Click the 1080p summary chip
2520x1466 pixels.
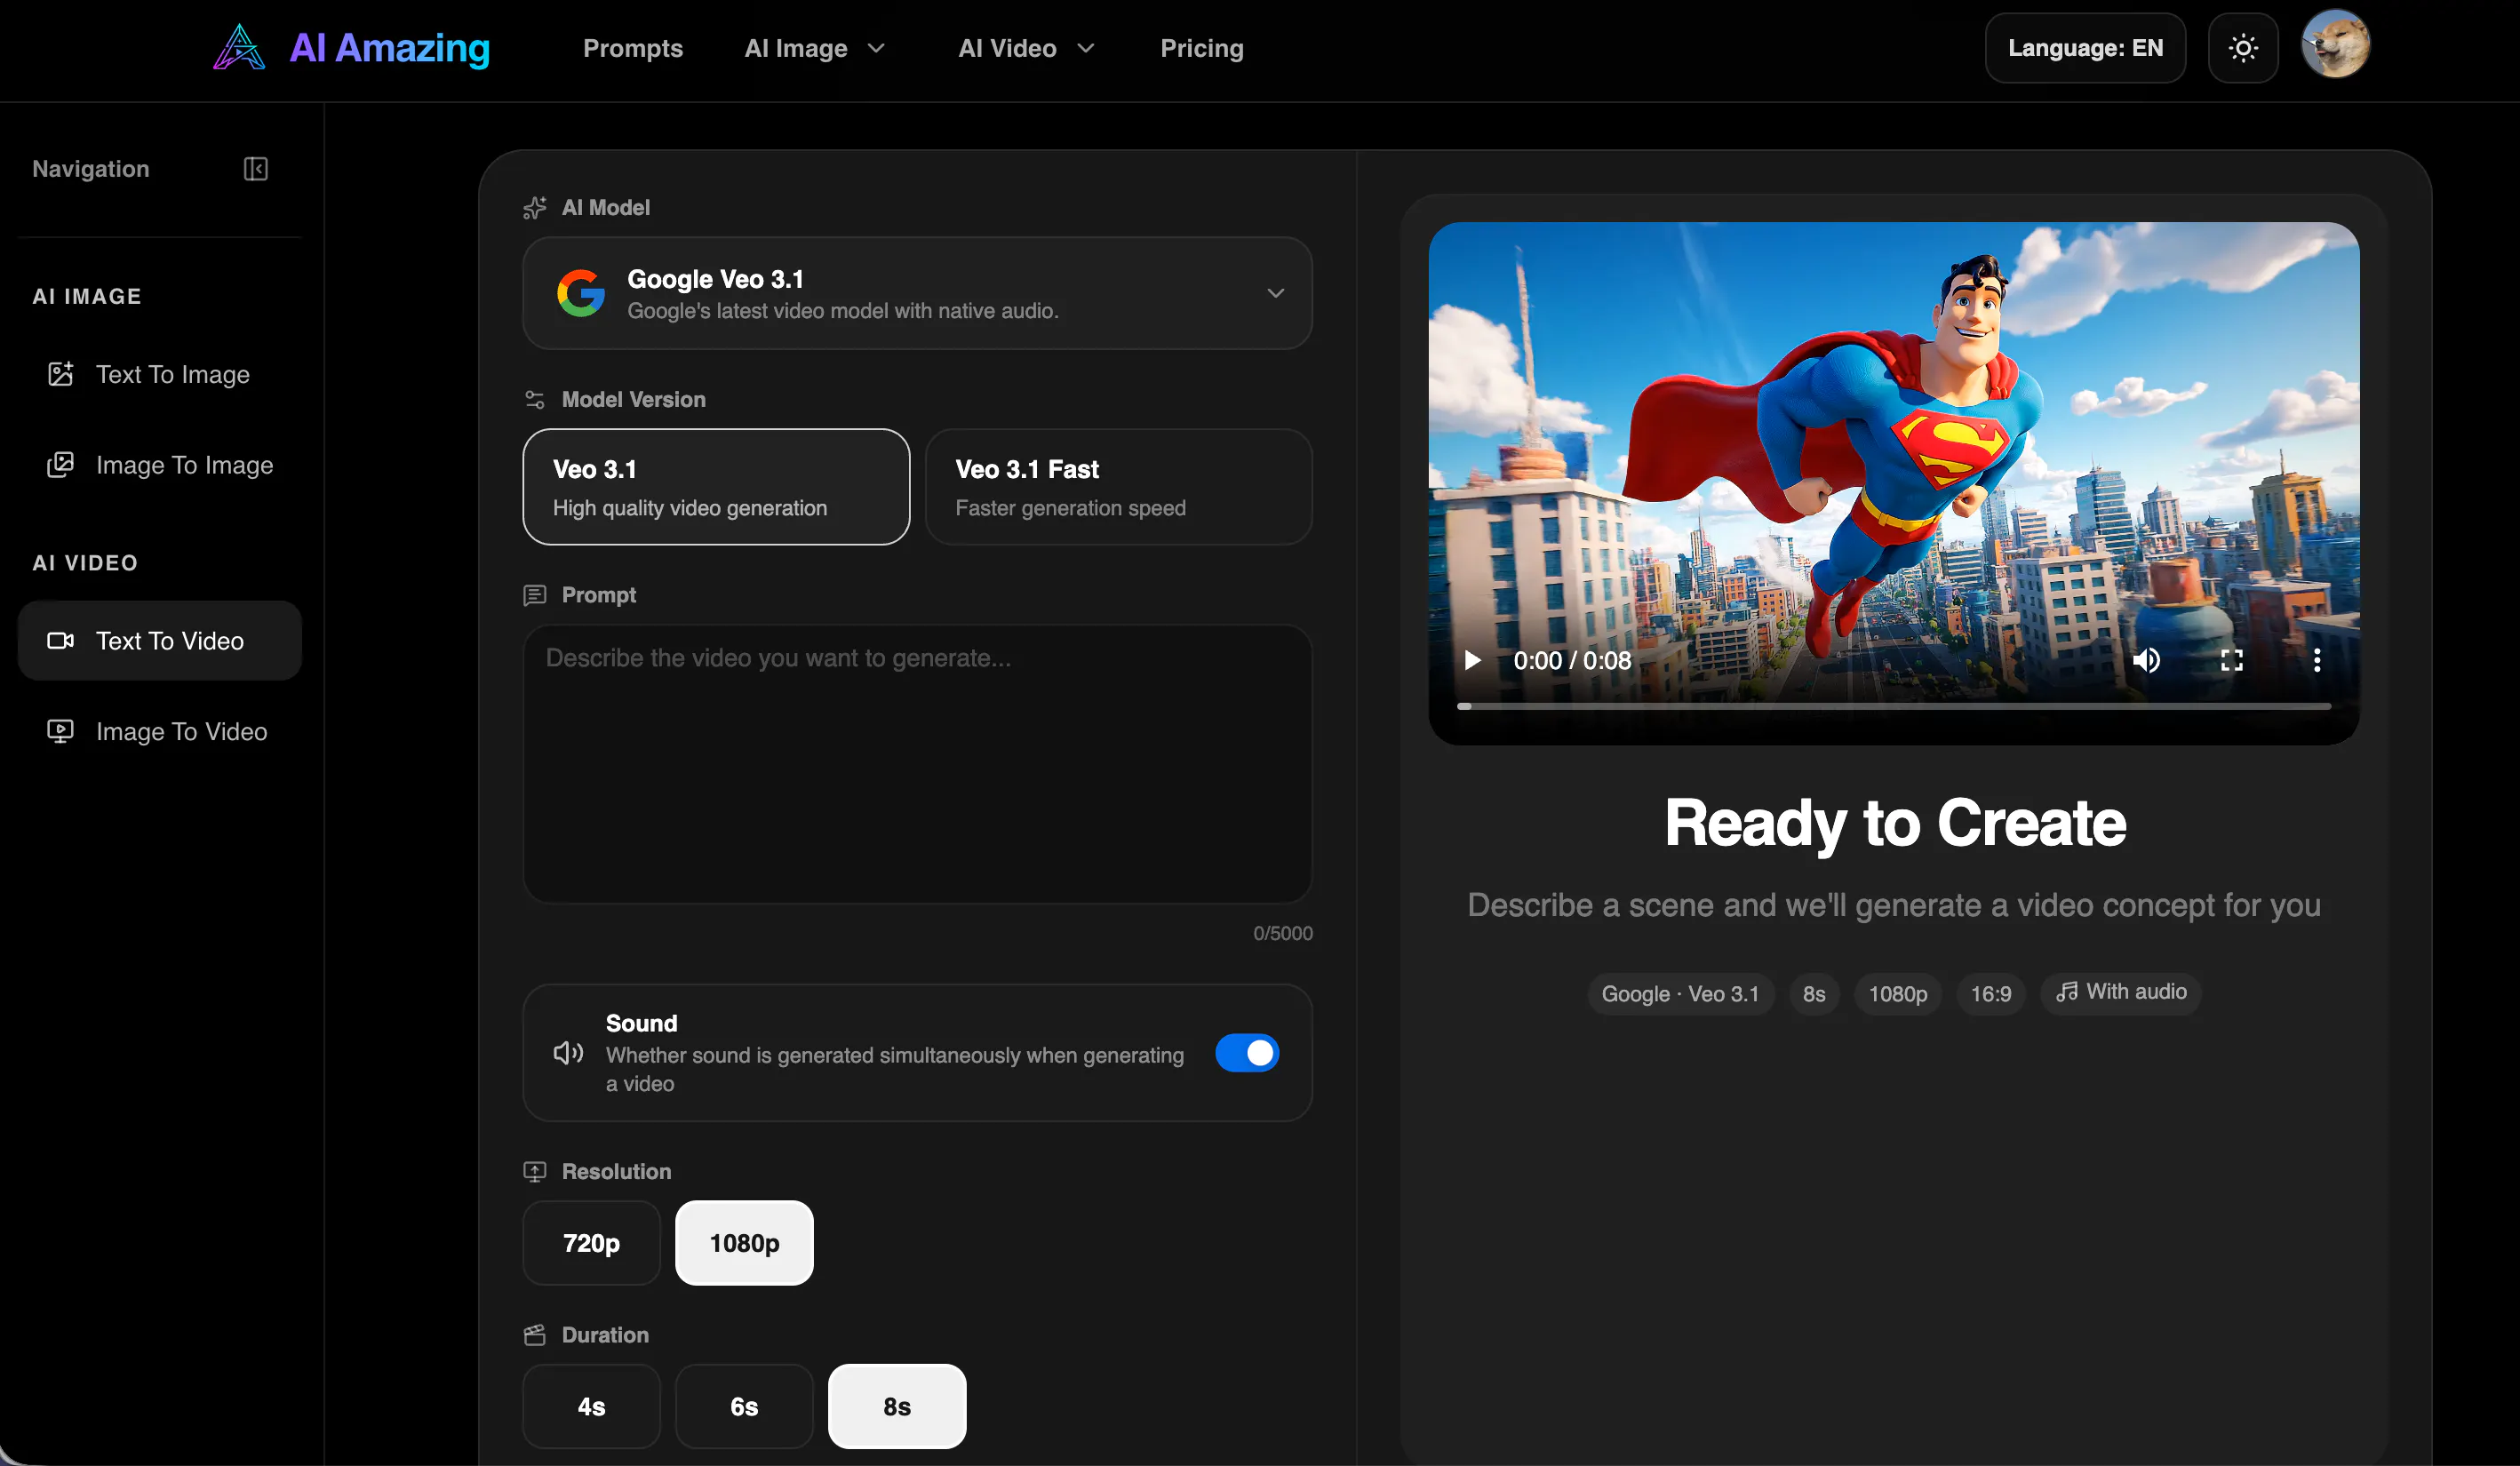(x=1898, y=994)
